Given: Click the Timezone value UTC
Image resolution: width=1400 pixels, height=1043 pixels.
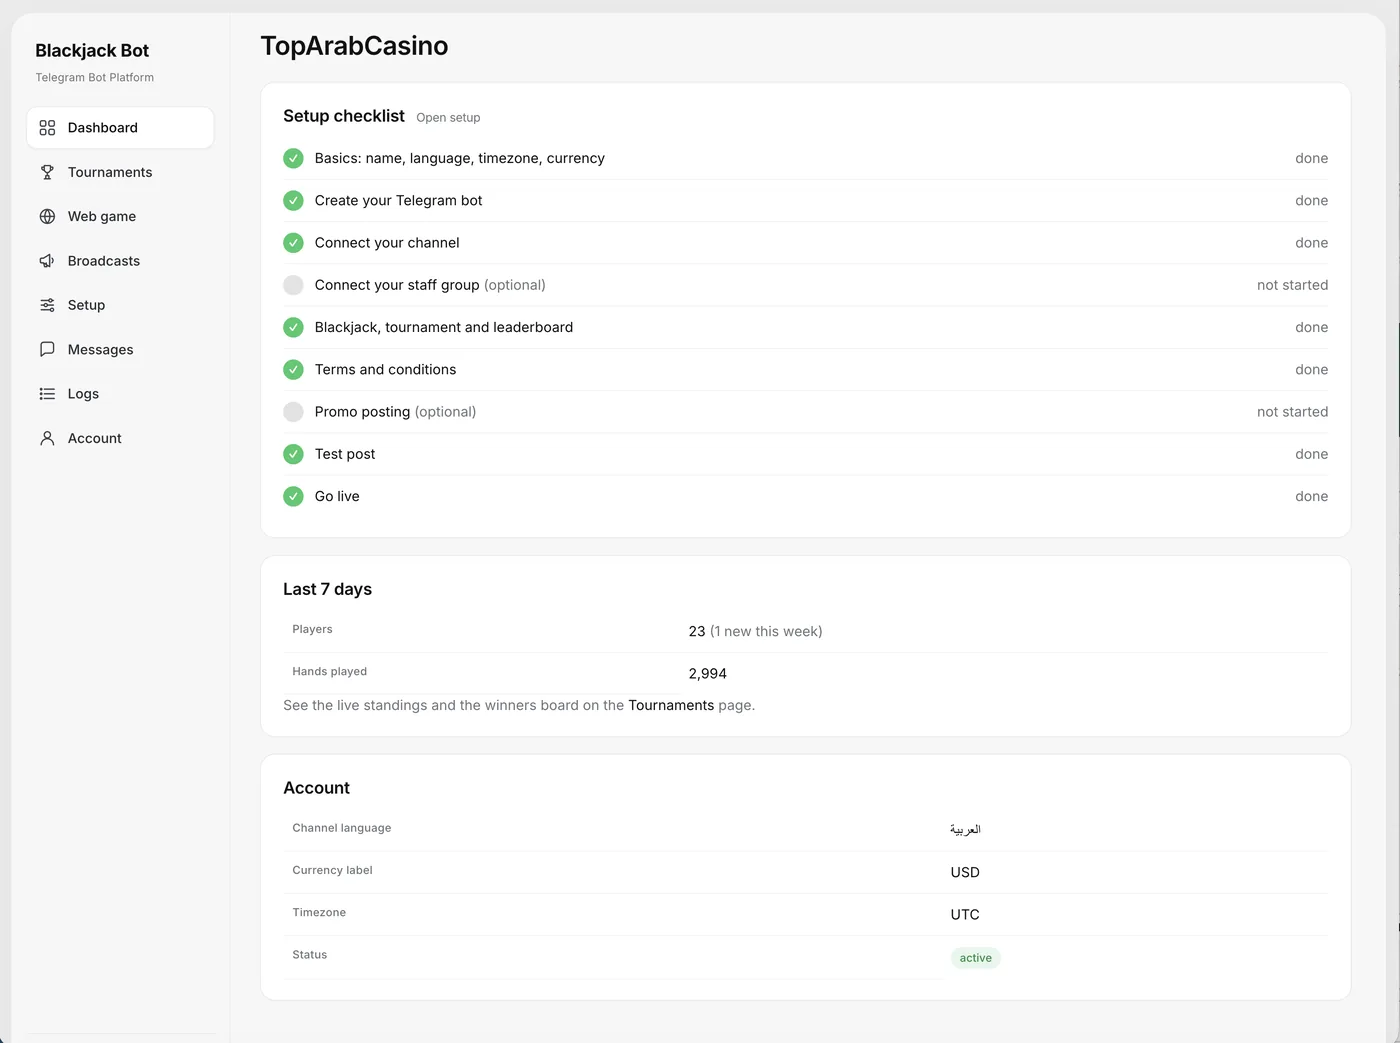Looking at the screenshot, I should pos(965,915).
